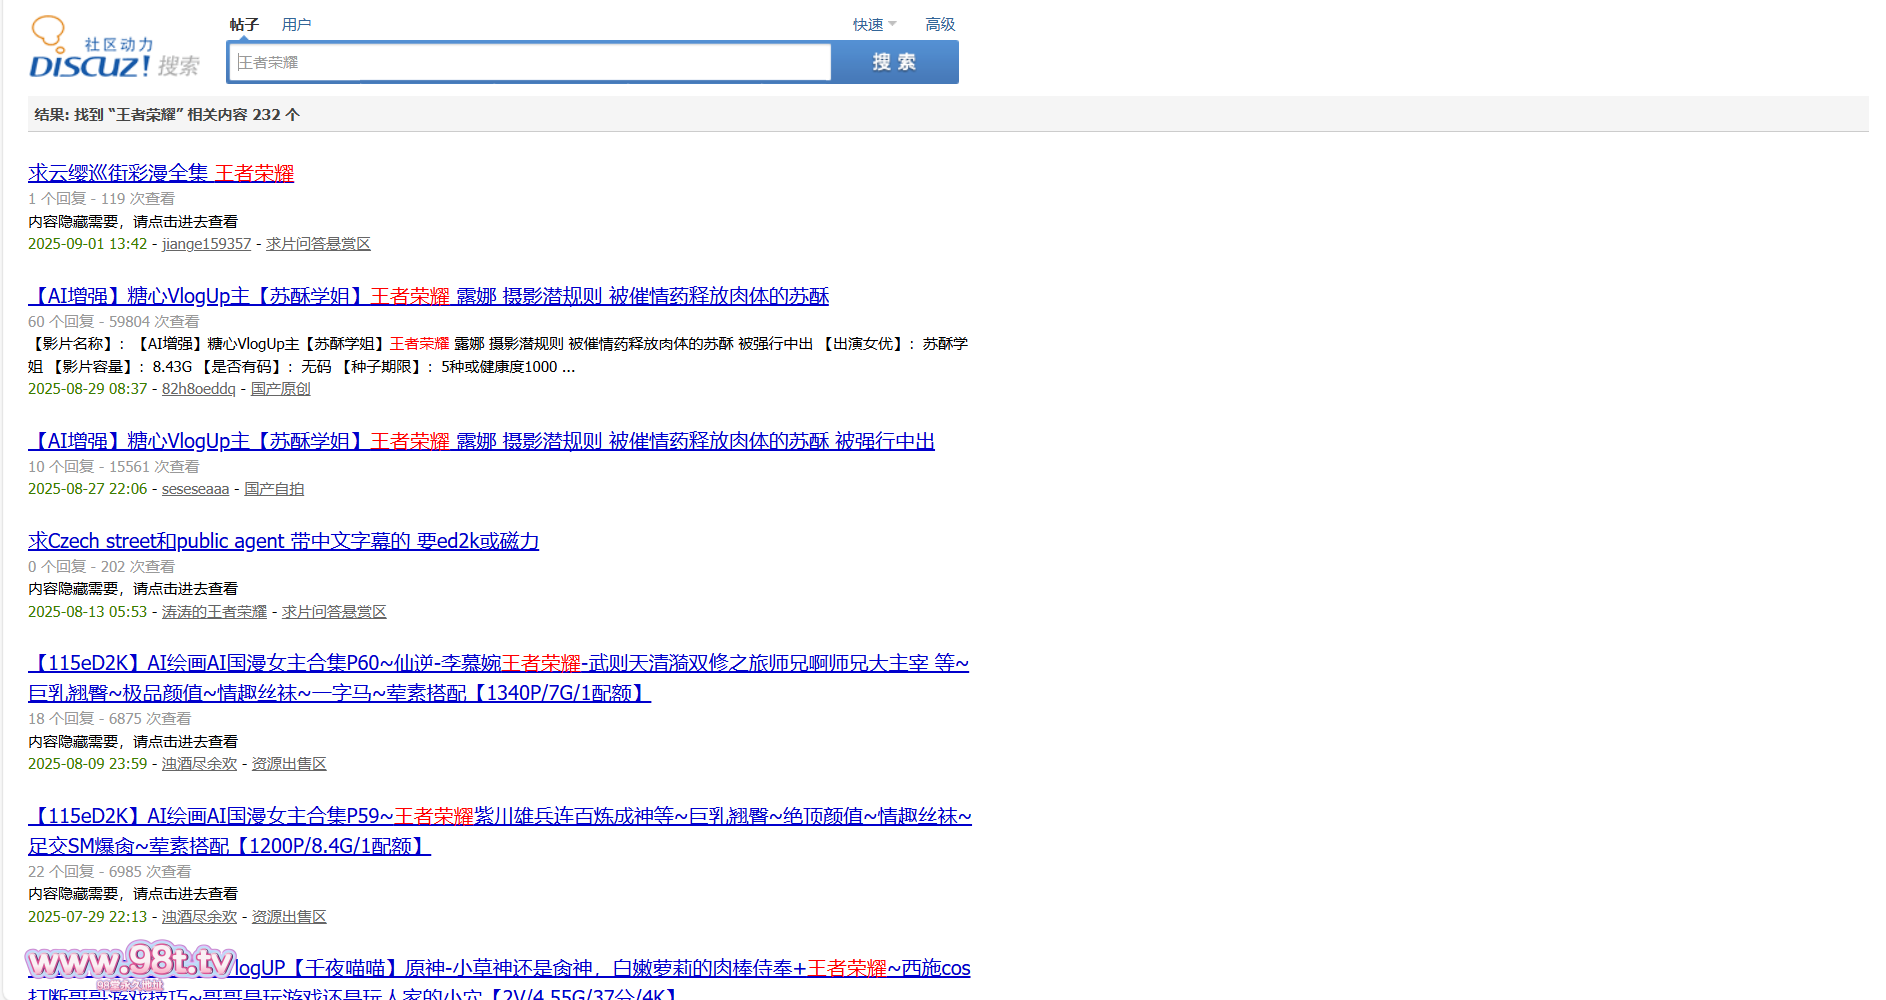
Task: Click the Discuz! search logo
Action: coord(114,48)
